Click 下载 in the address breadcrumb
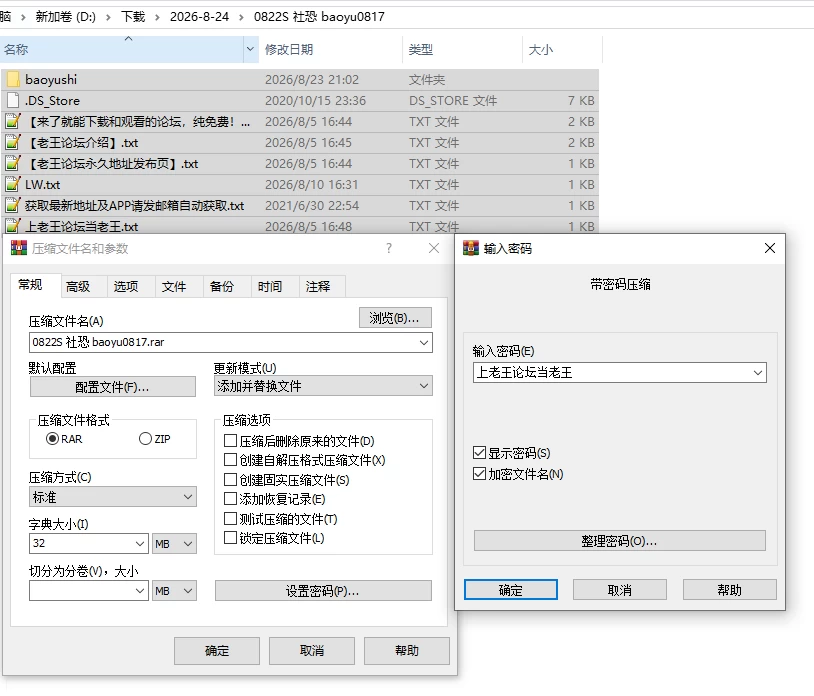The height and width of the screenshot is (696, 814). (x=133, y=17)
